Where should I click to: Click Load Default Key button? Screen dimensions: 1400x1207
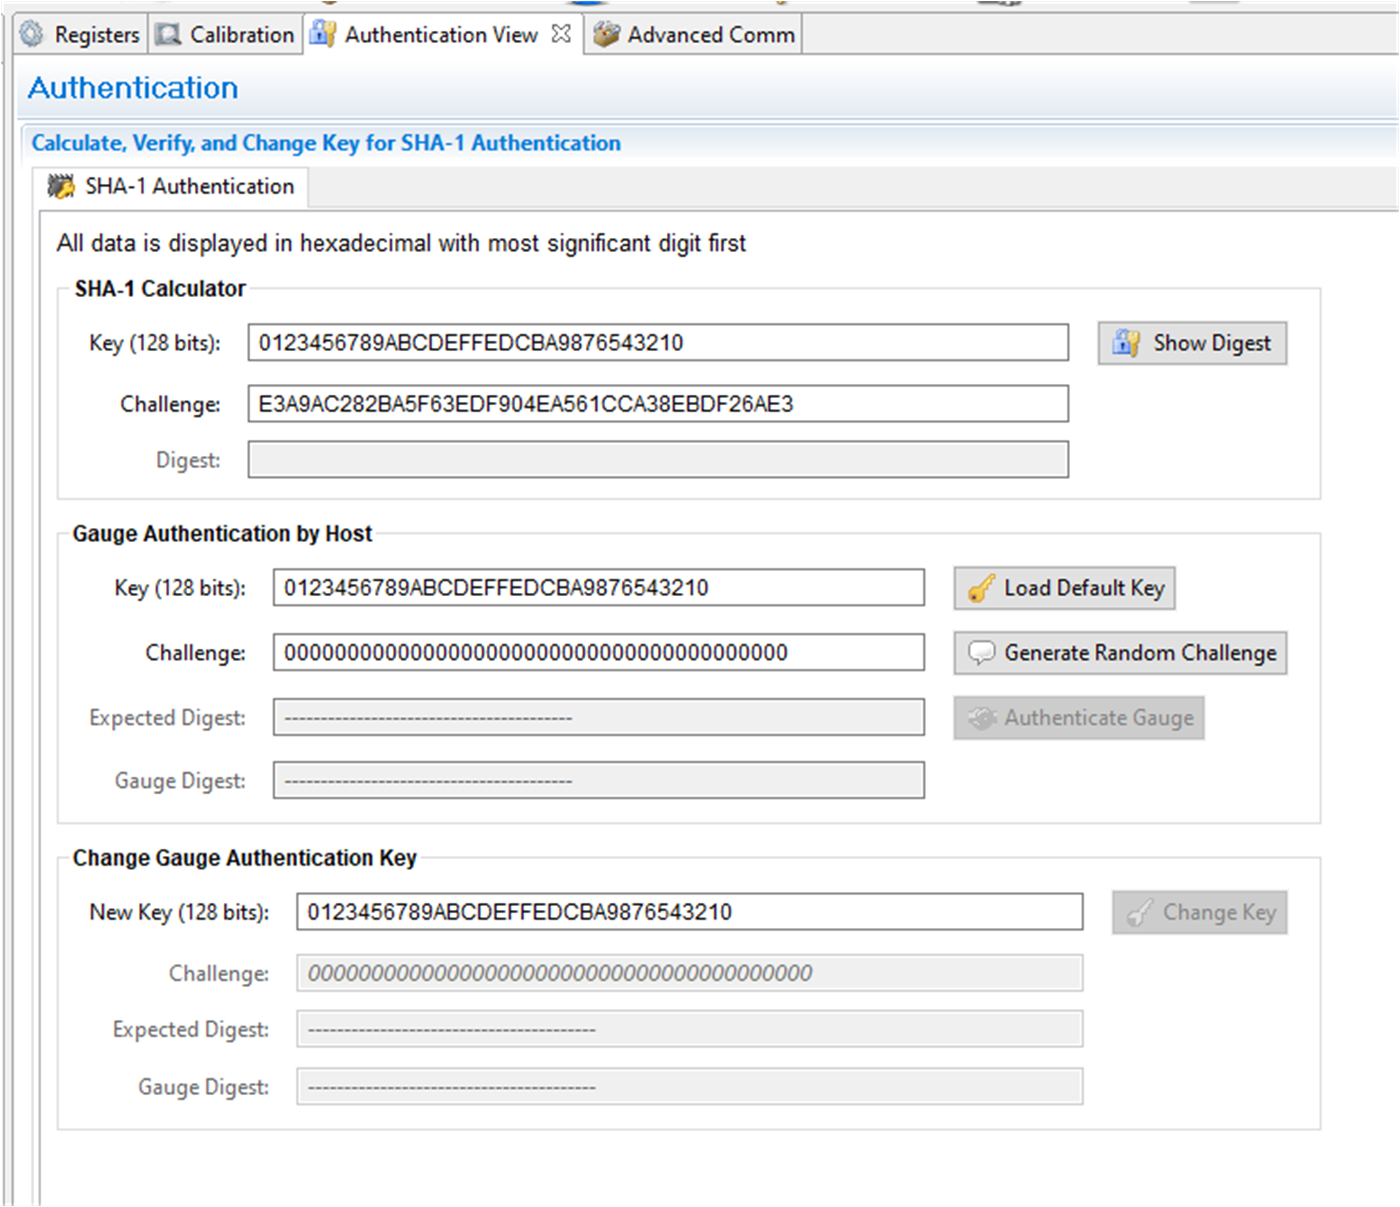[1064, 588]
